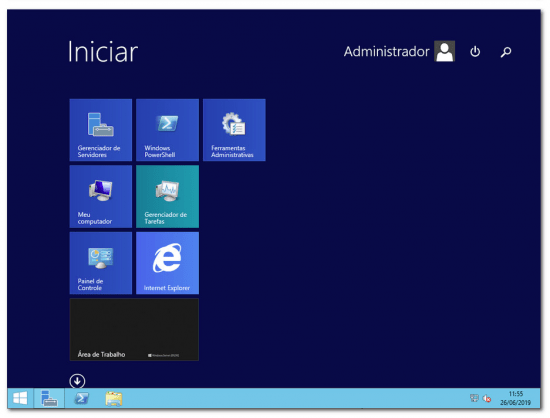Open Server Manager from the taskbar
550x418 pixels.
(49, 398)
